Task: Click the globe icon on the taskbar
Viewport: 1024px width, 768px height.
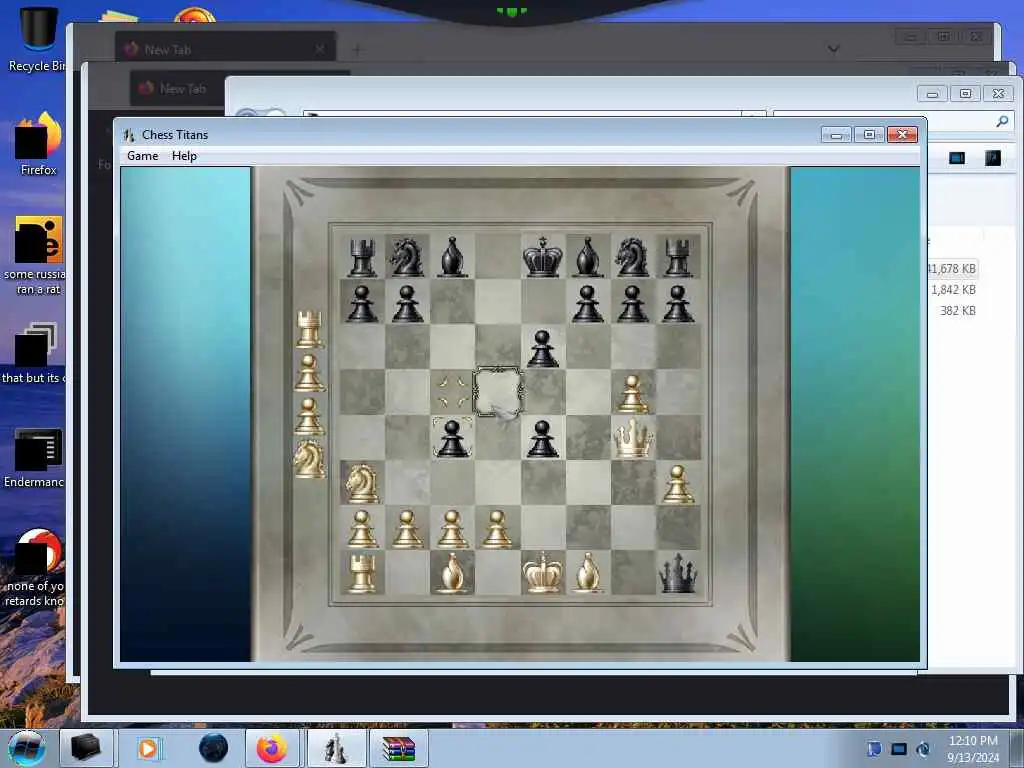Action: (x=213, y=748)
